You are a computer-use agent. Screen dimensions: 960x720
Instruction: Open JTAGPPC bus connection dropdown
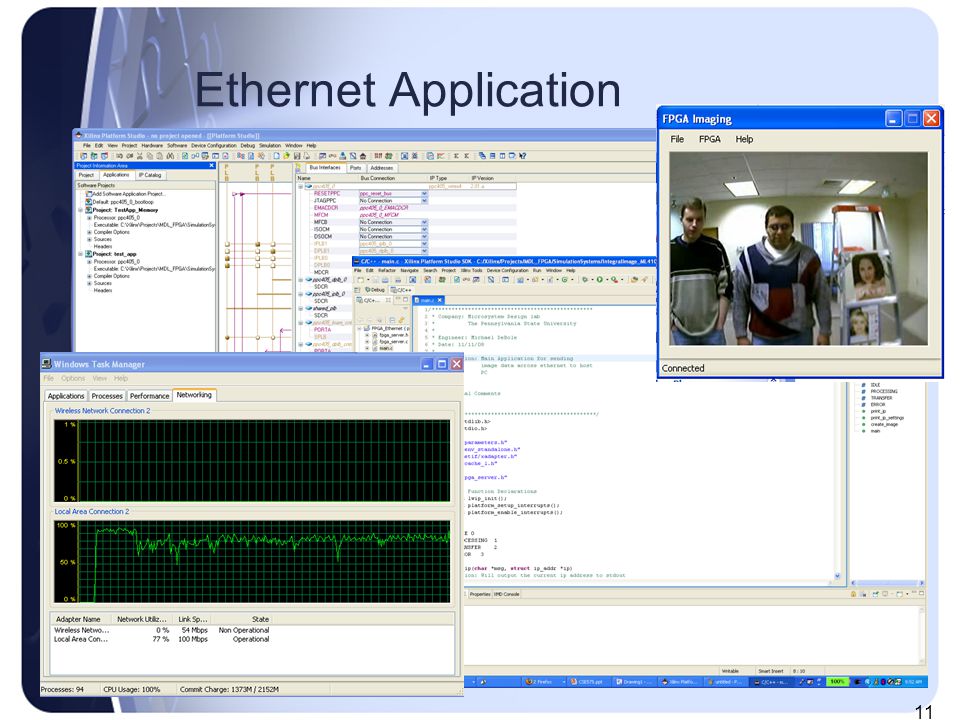click(x=424, y=201)
